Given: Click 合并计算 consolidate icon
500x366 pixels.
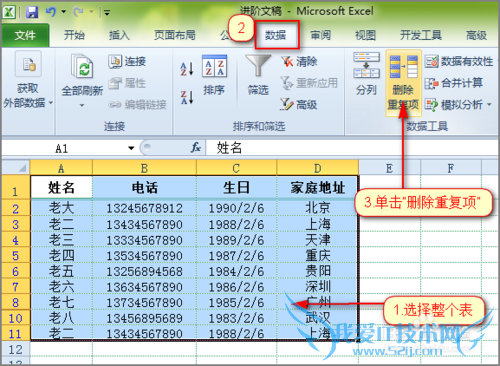Looking at the screenshot, I should (x=431, y=83).
